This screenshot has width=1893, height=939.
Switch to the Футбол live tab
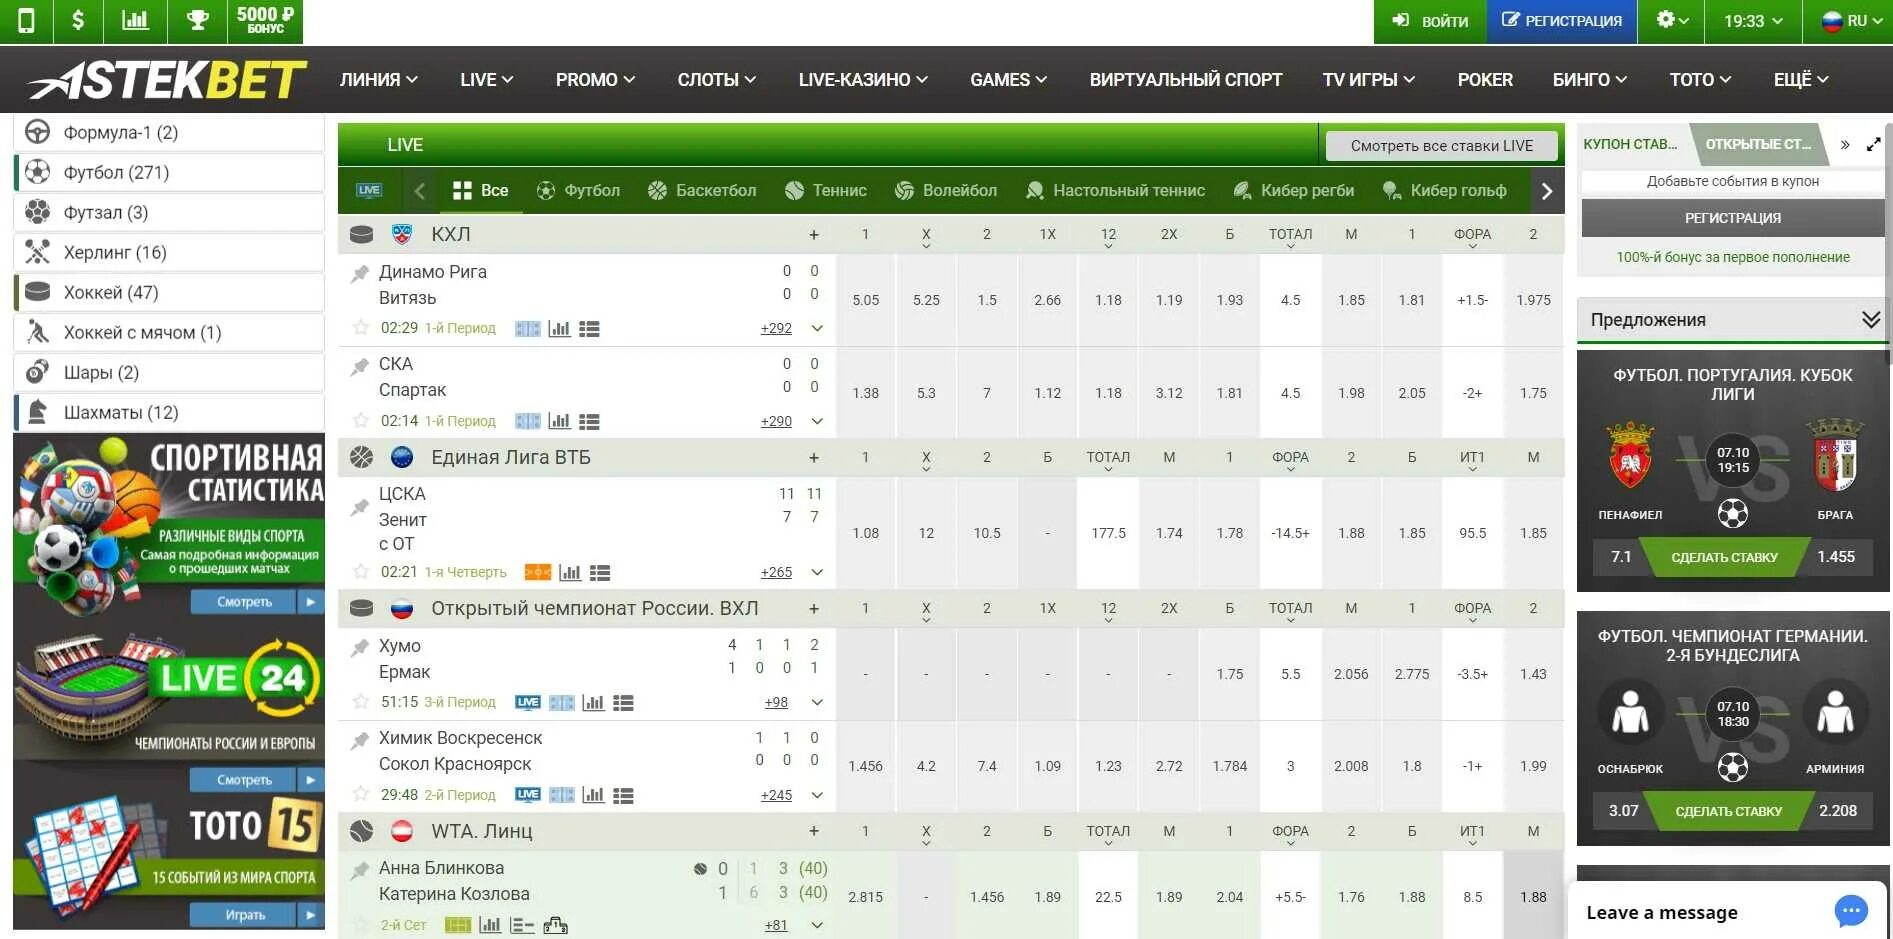point(578,191)
